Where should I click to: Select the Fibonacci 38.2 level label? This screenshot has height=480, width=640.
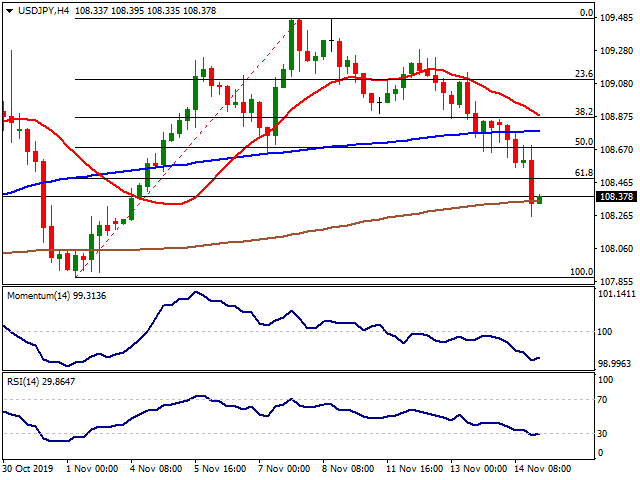tap(584, 112)
